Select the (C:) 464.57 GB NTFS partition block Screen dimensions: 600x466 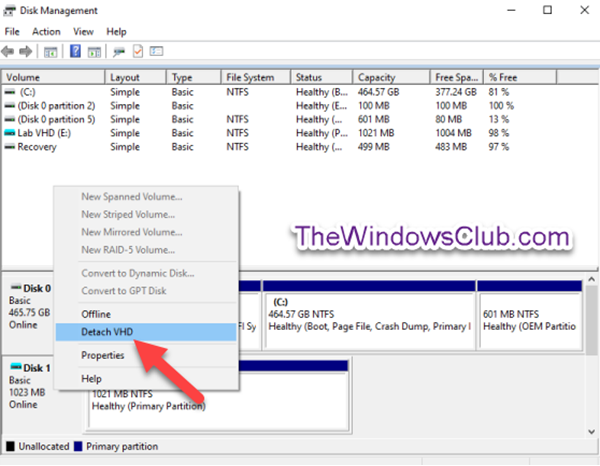coord(368,313)
